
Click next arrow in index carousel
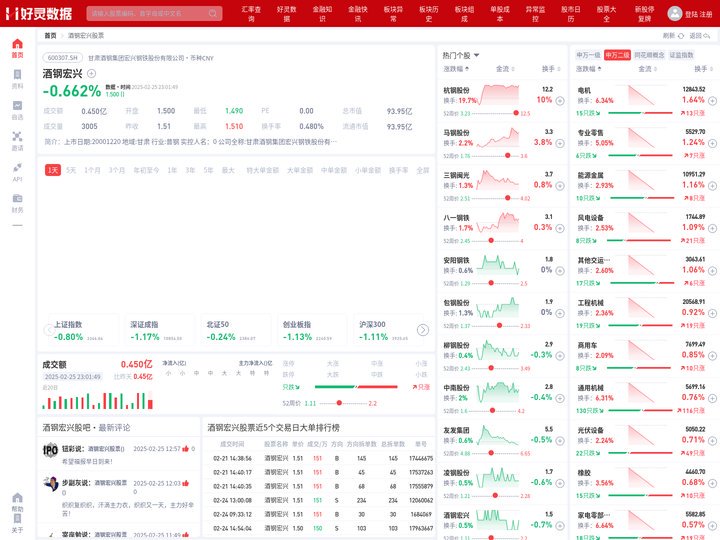pyautogui.click(x=423, y=330)
